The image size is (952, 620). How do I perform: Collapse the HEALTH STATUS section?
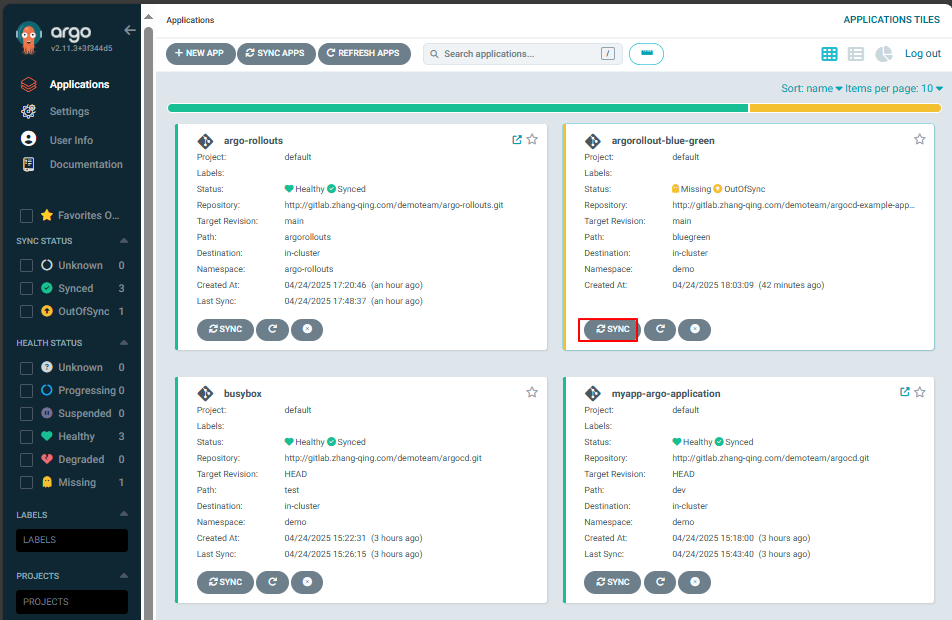pyautogui.click(x=124, y=342)
